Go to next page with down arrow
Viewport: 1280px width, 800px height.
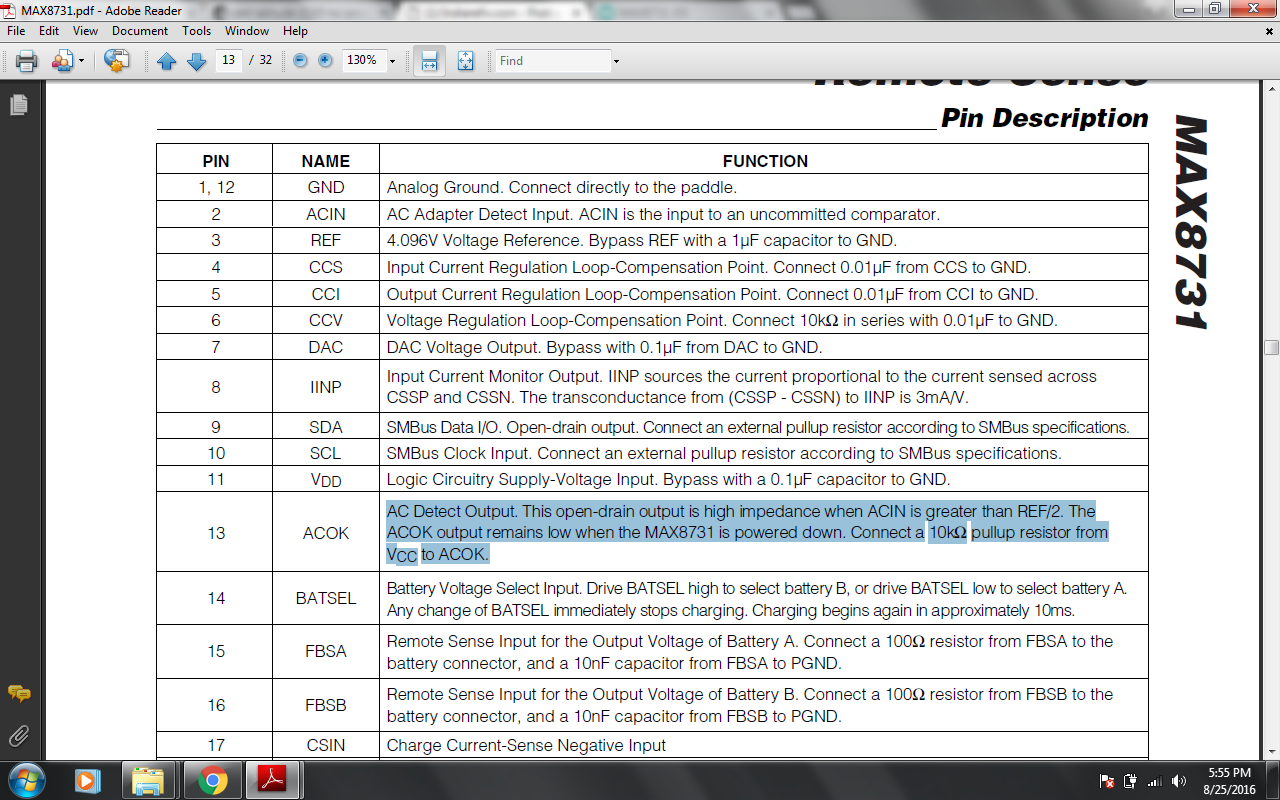(197, 61)
